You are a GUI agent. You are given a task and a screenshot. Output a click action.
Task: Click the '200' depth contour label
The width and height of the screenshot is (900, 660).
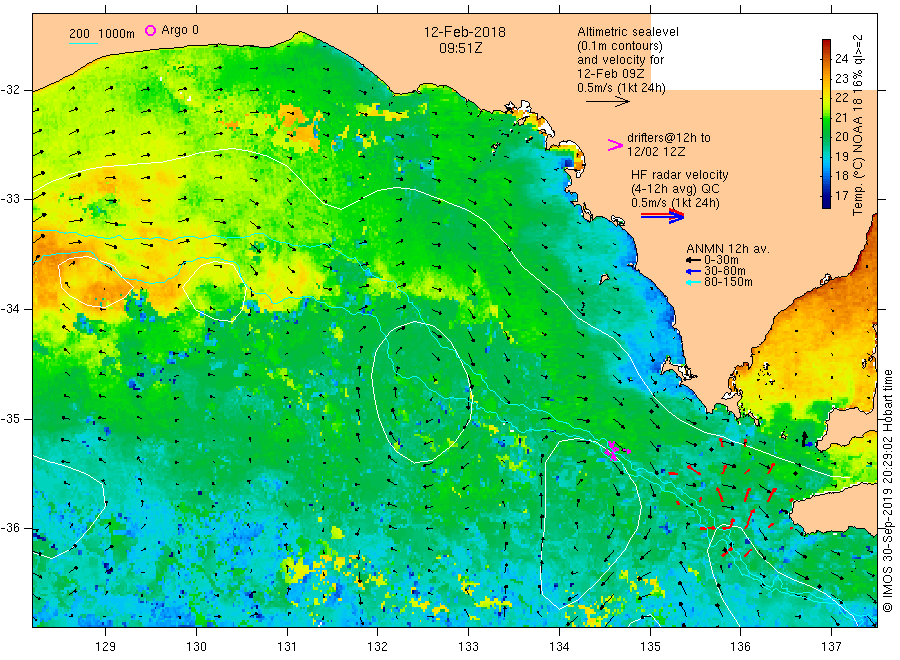tap(79, 34)
